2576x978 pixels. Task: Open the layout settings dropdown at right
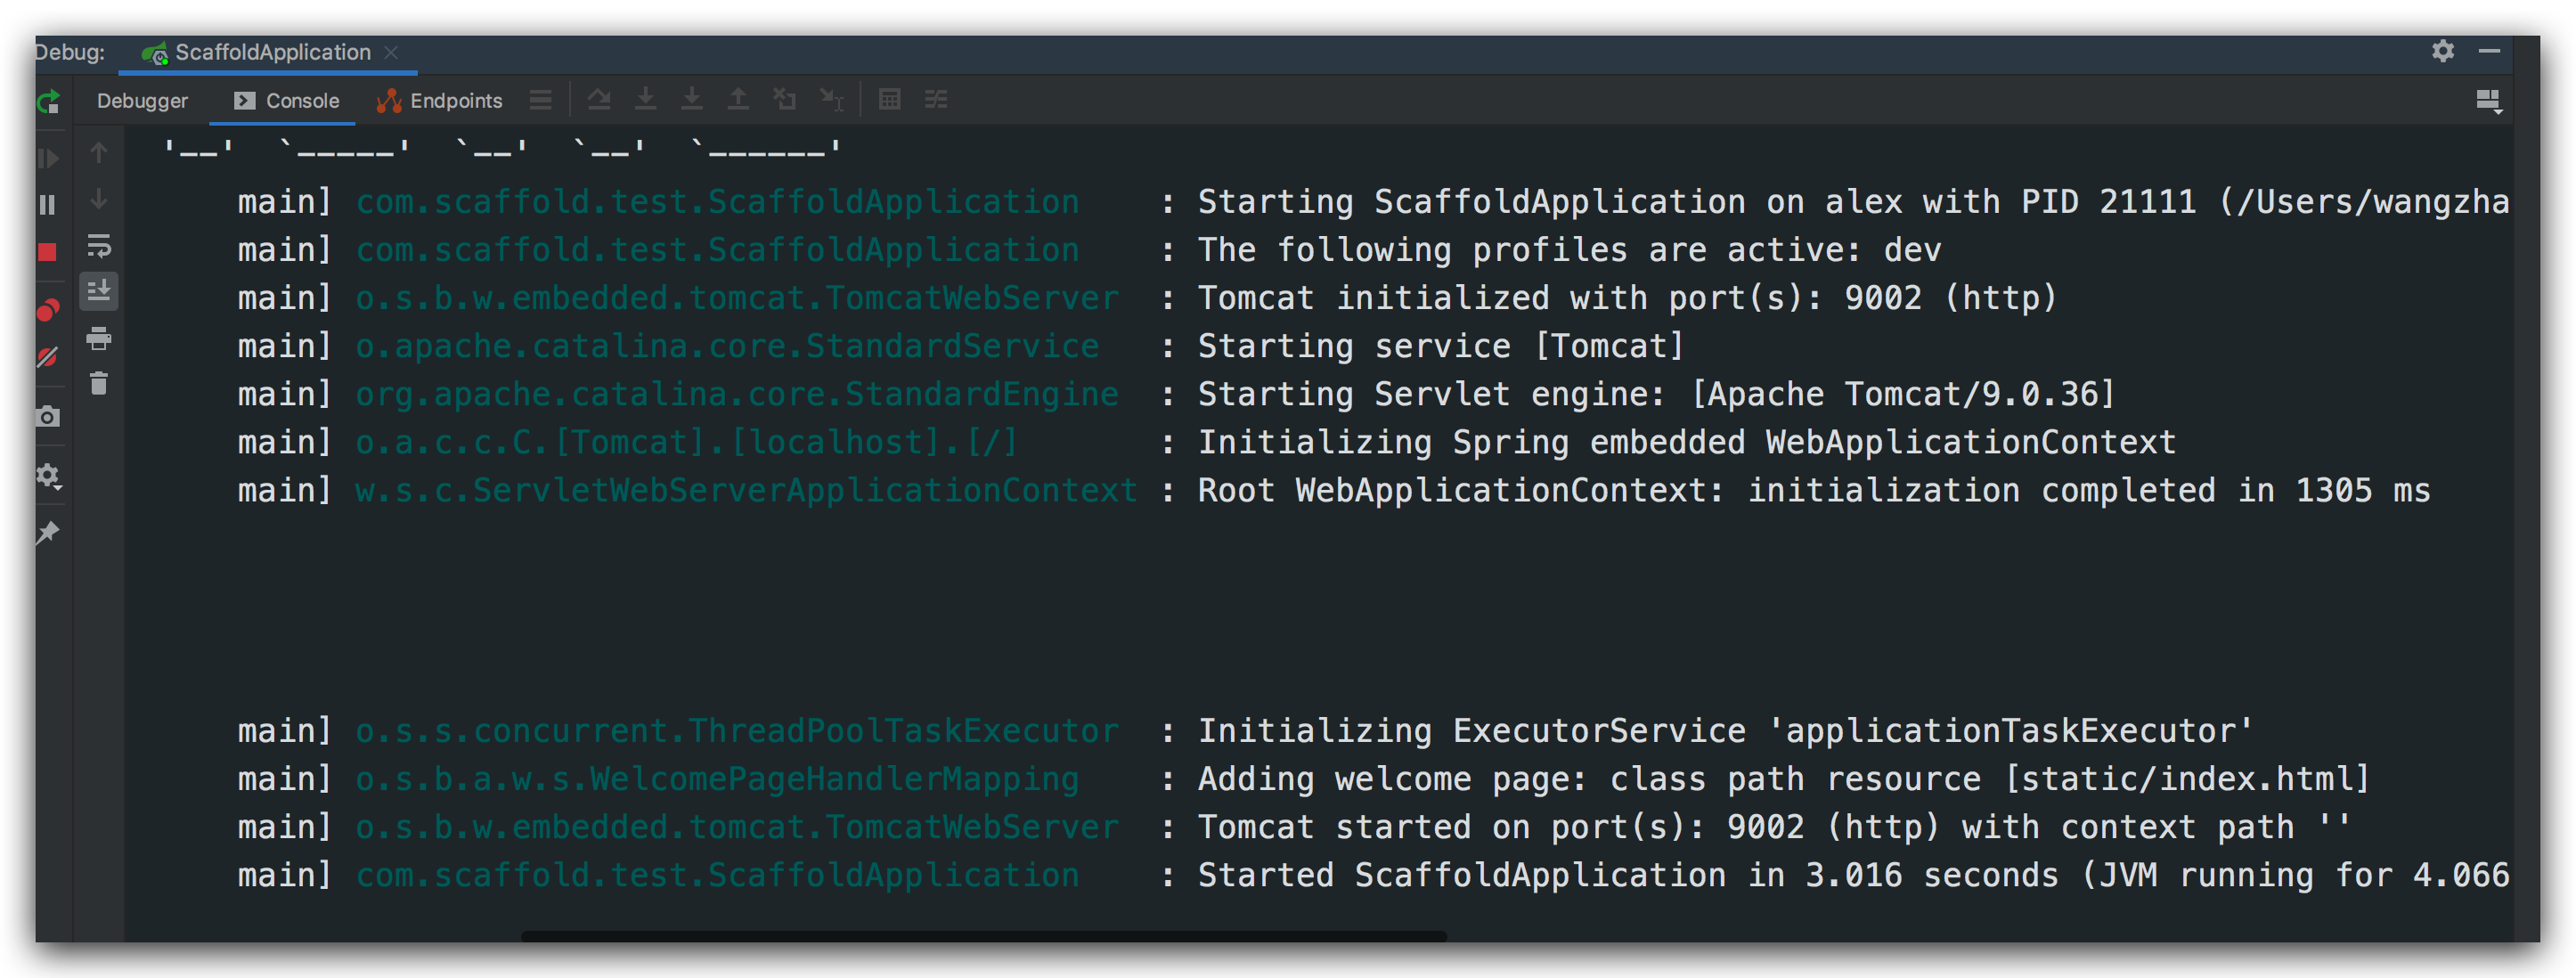tap(2488, 101)
